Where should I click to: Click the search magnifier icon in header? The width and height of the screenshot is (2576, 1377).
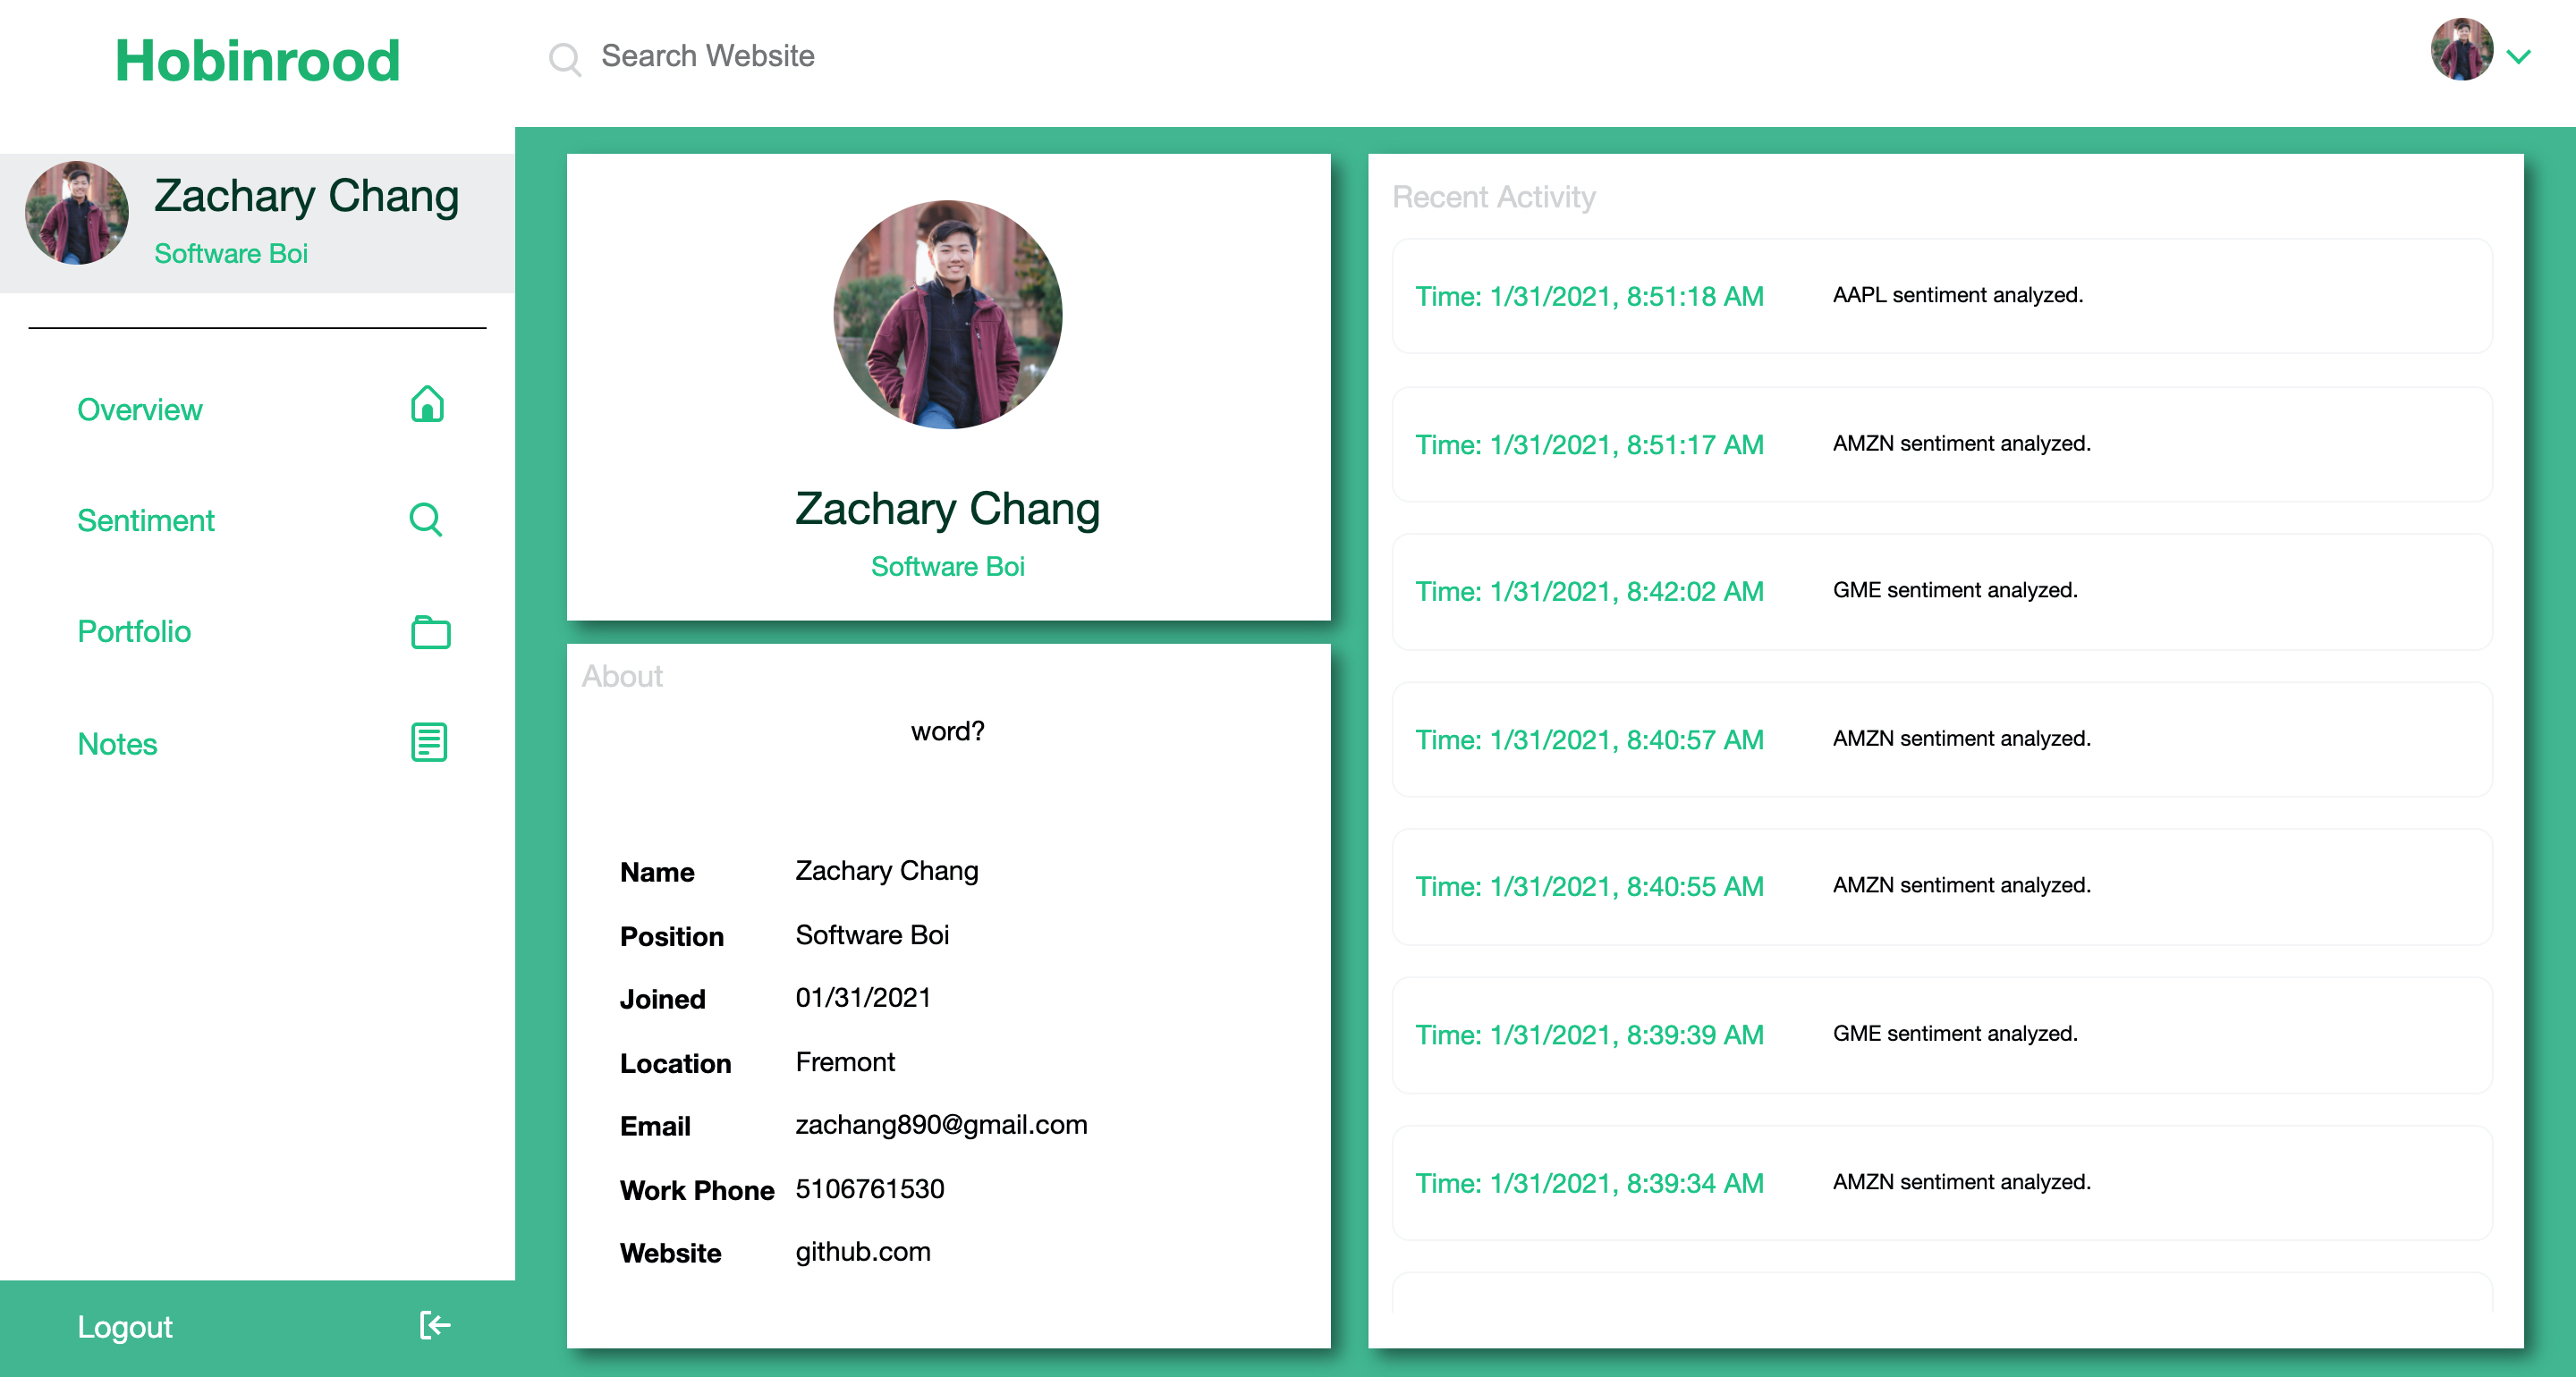tap(565, 58)
